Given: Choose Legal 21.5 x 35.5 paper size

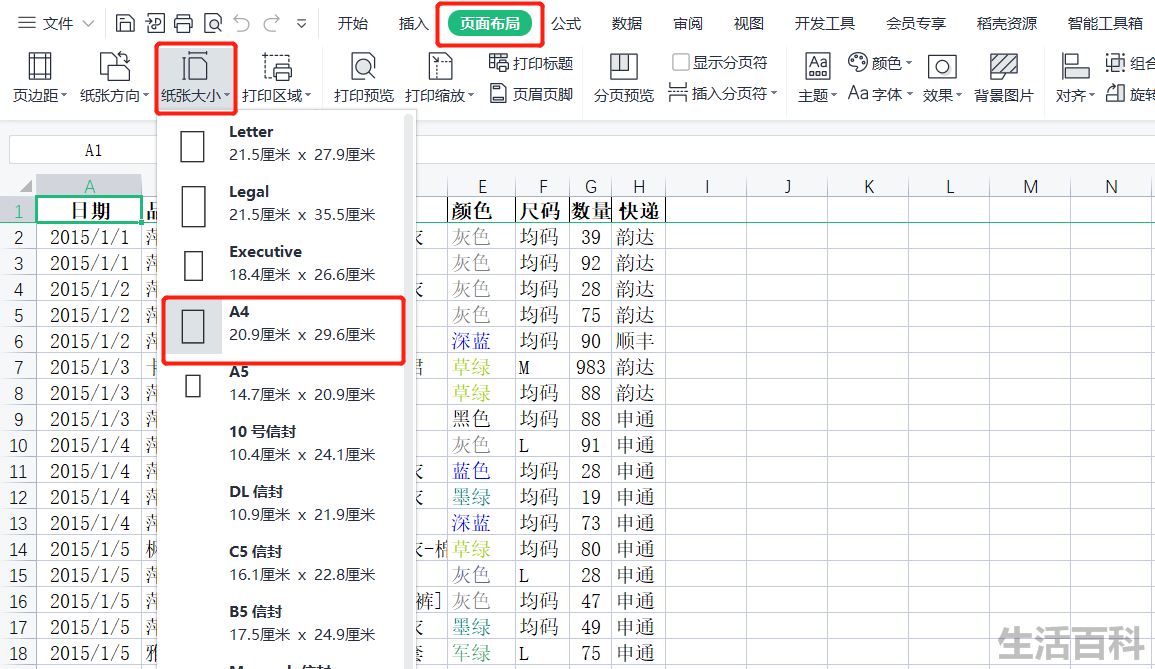Looking at the screenshot, I should [284, 203].
